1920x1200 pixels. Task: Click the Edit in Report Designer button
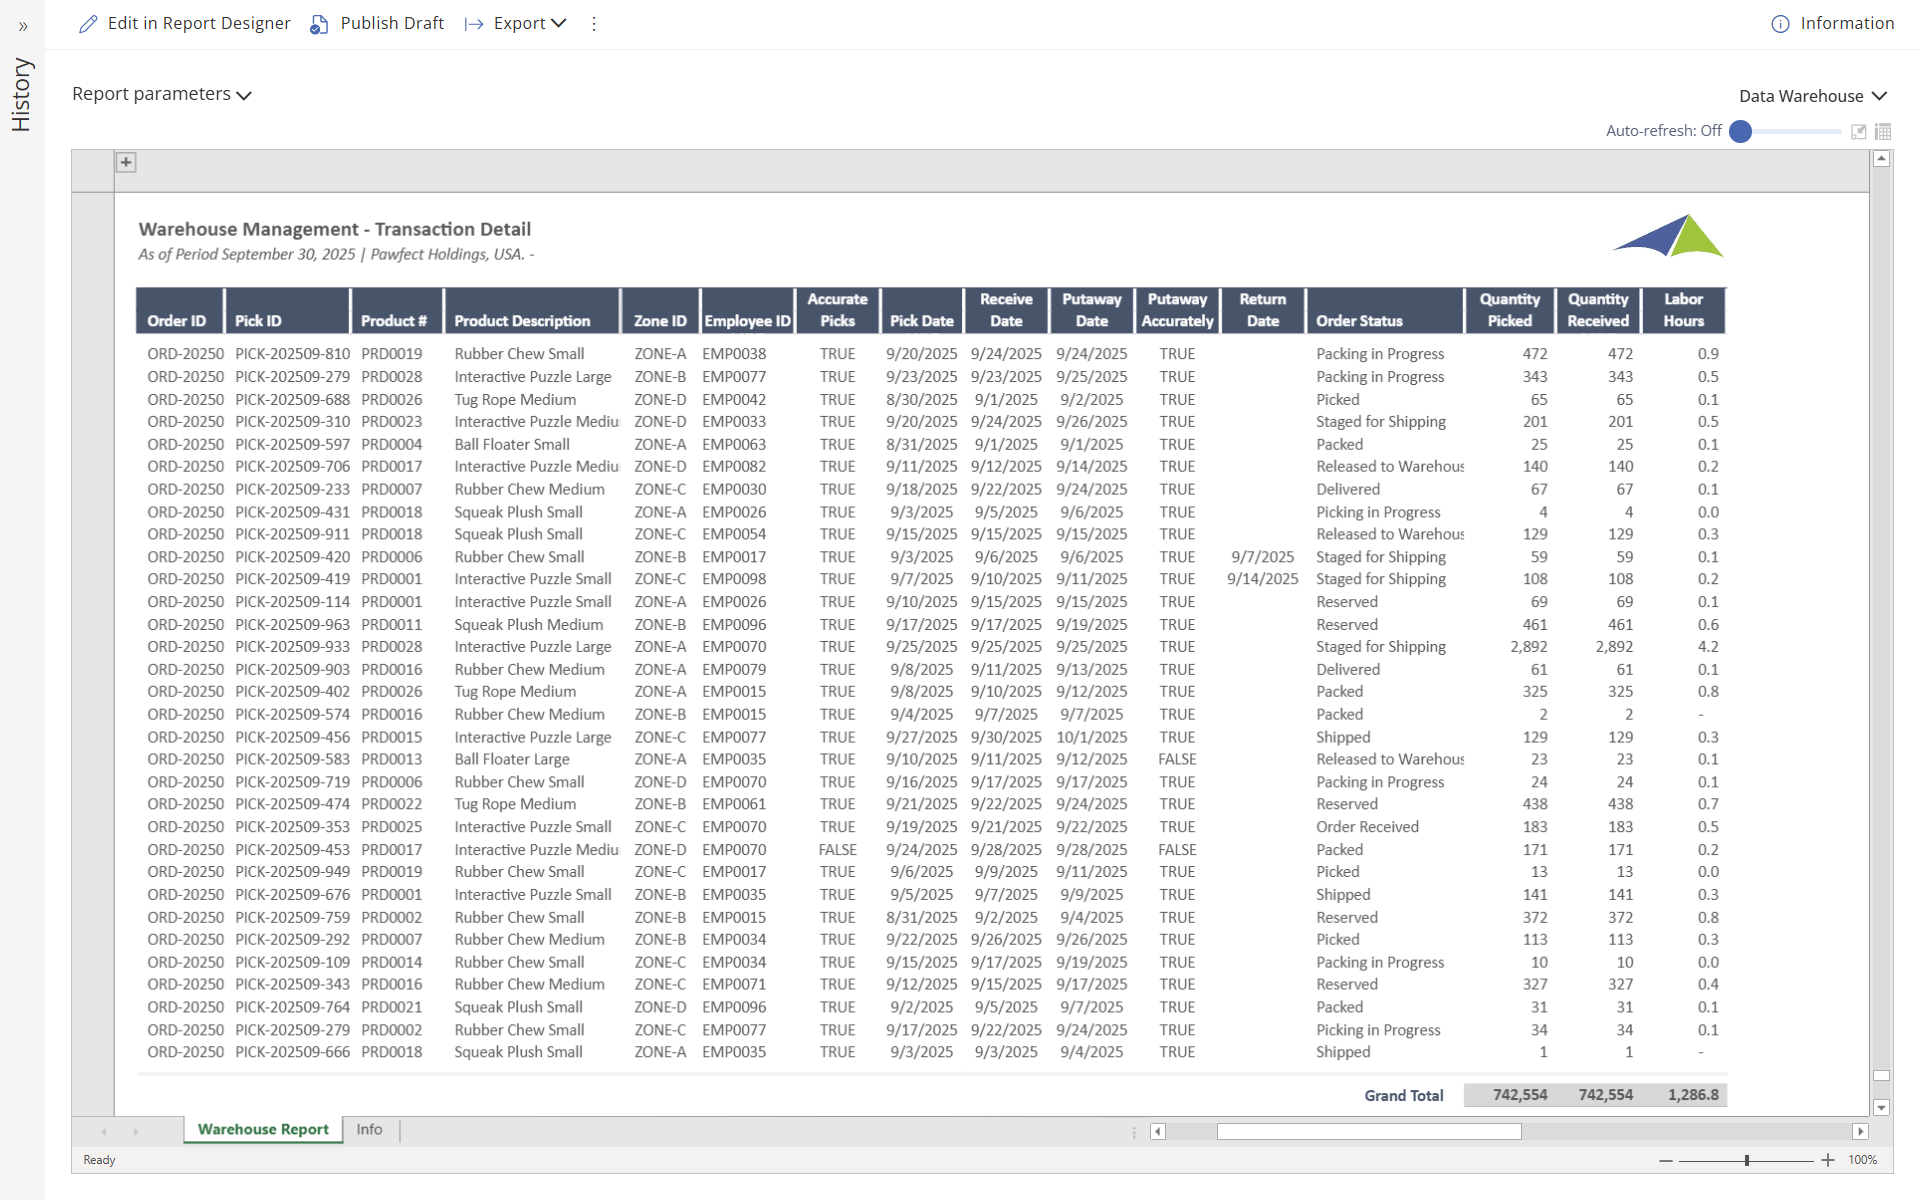(199, 24)
